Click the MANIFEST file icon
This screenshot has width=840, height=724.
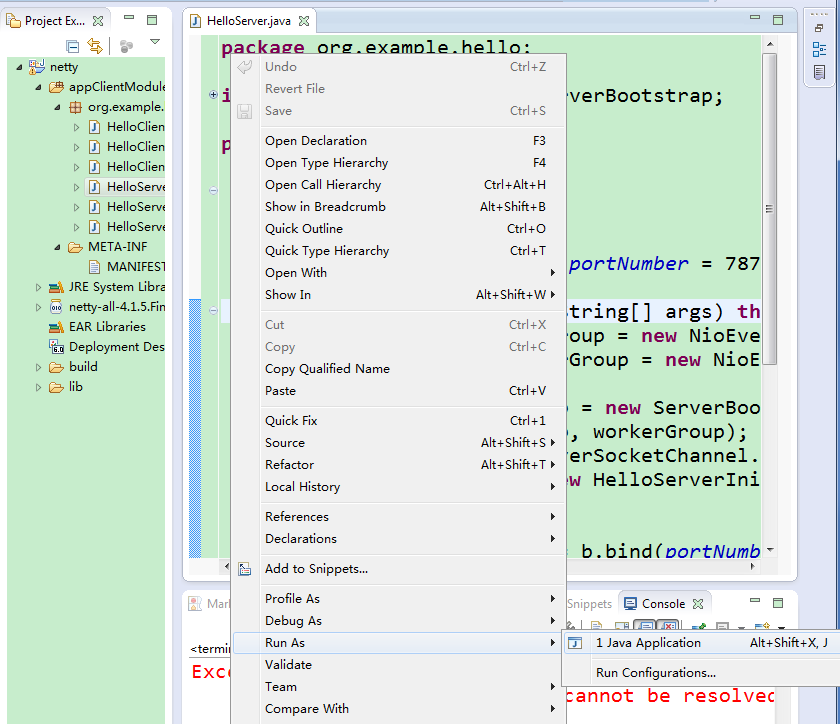[94, 267]
